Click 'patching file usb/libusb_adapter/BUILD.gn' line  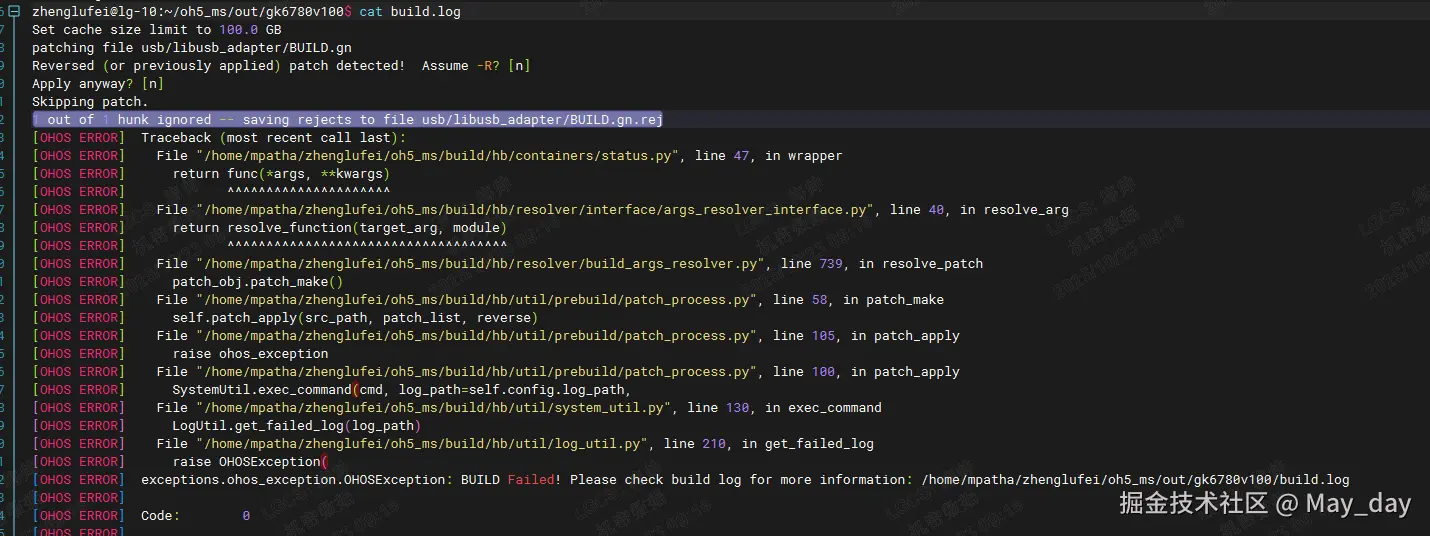(191, 48)
